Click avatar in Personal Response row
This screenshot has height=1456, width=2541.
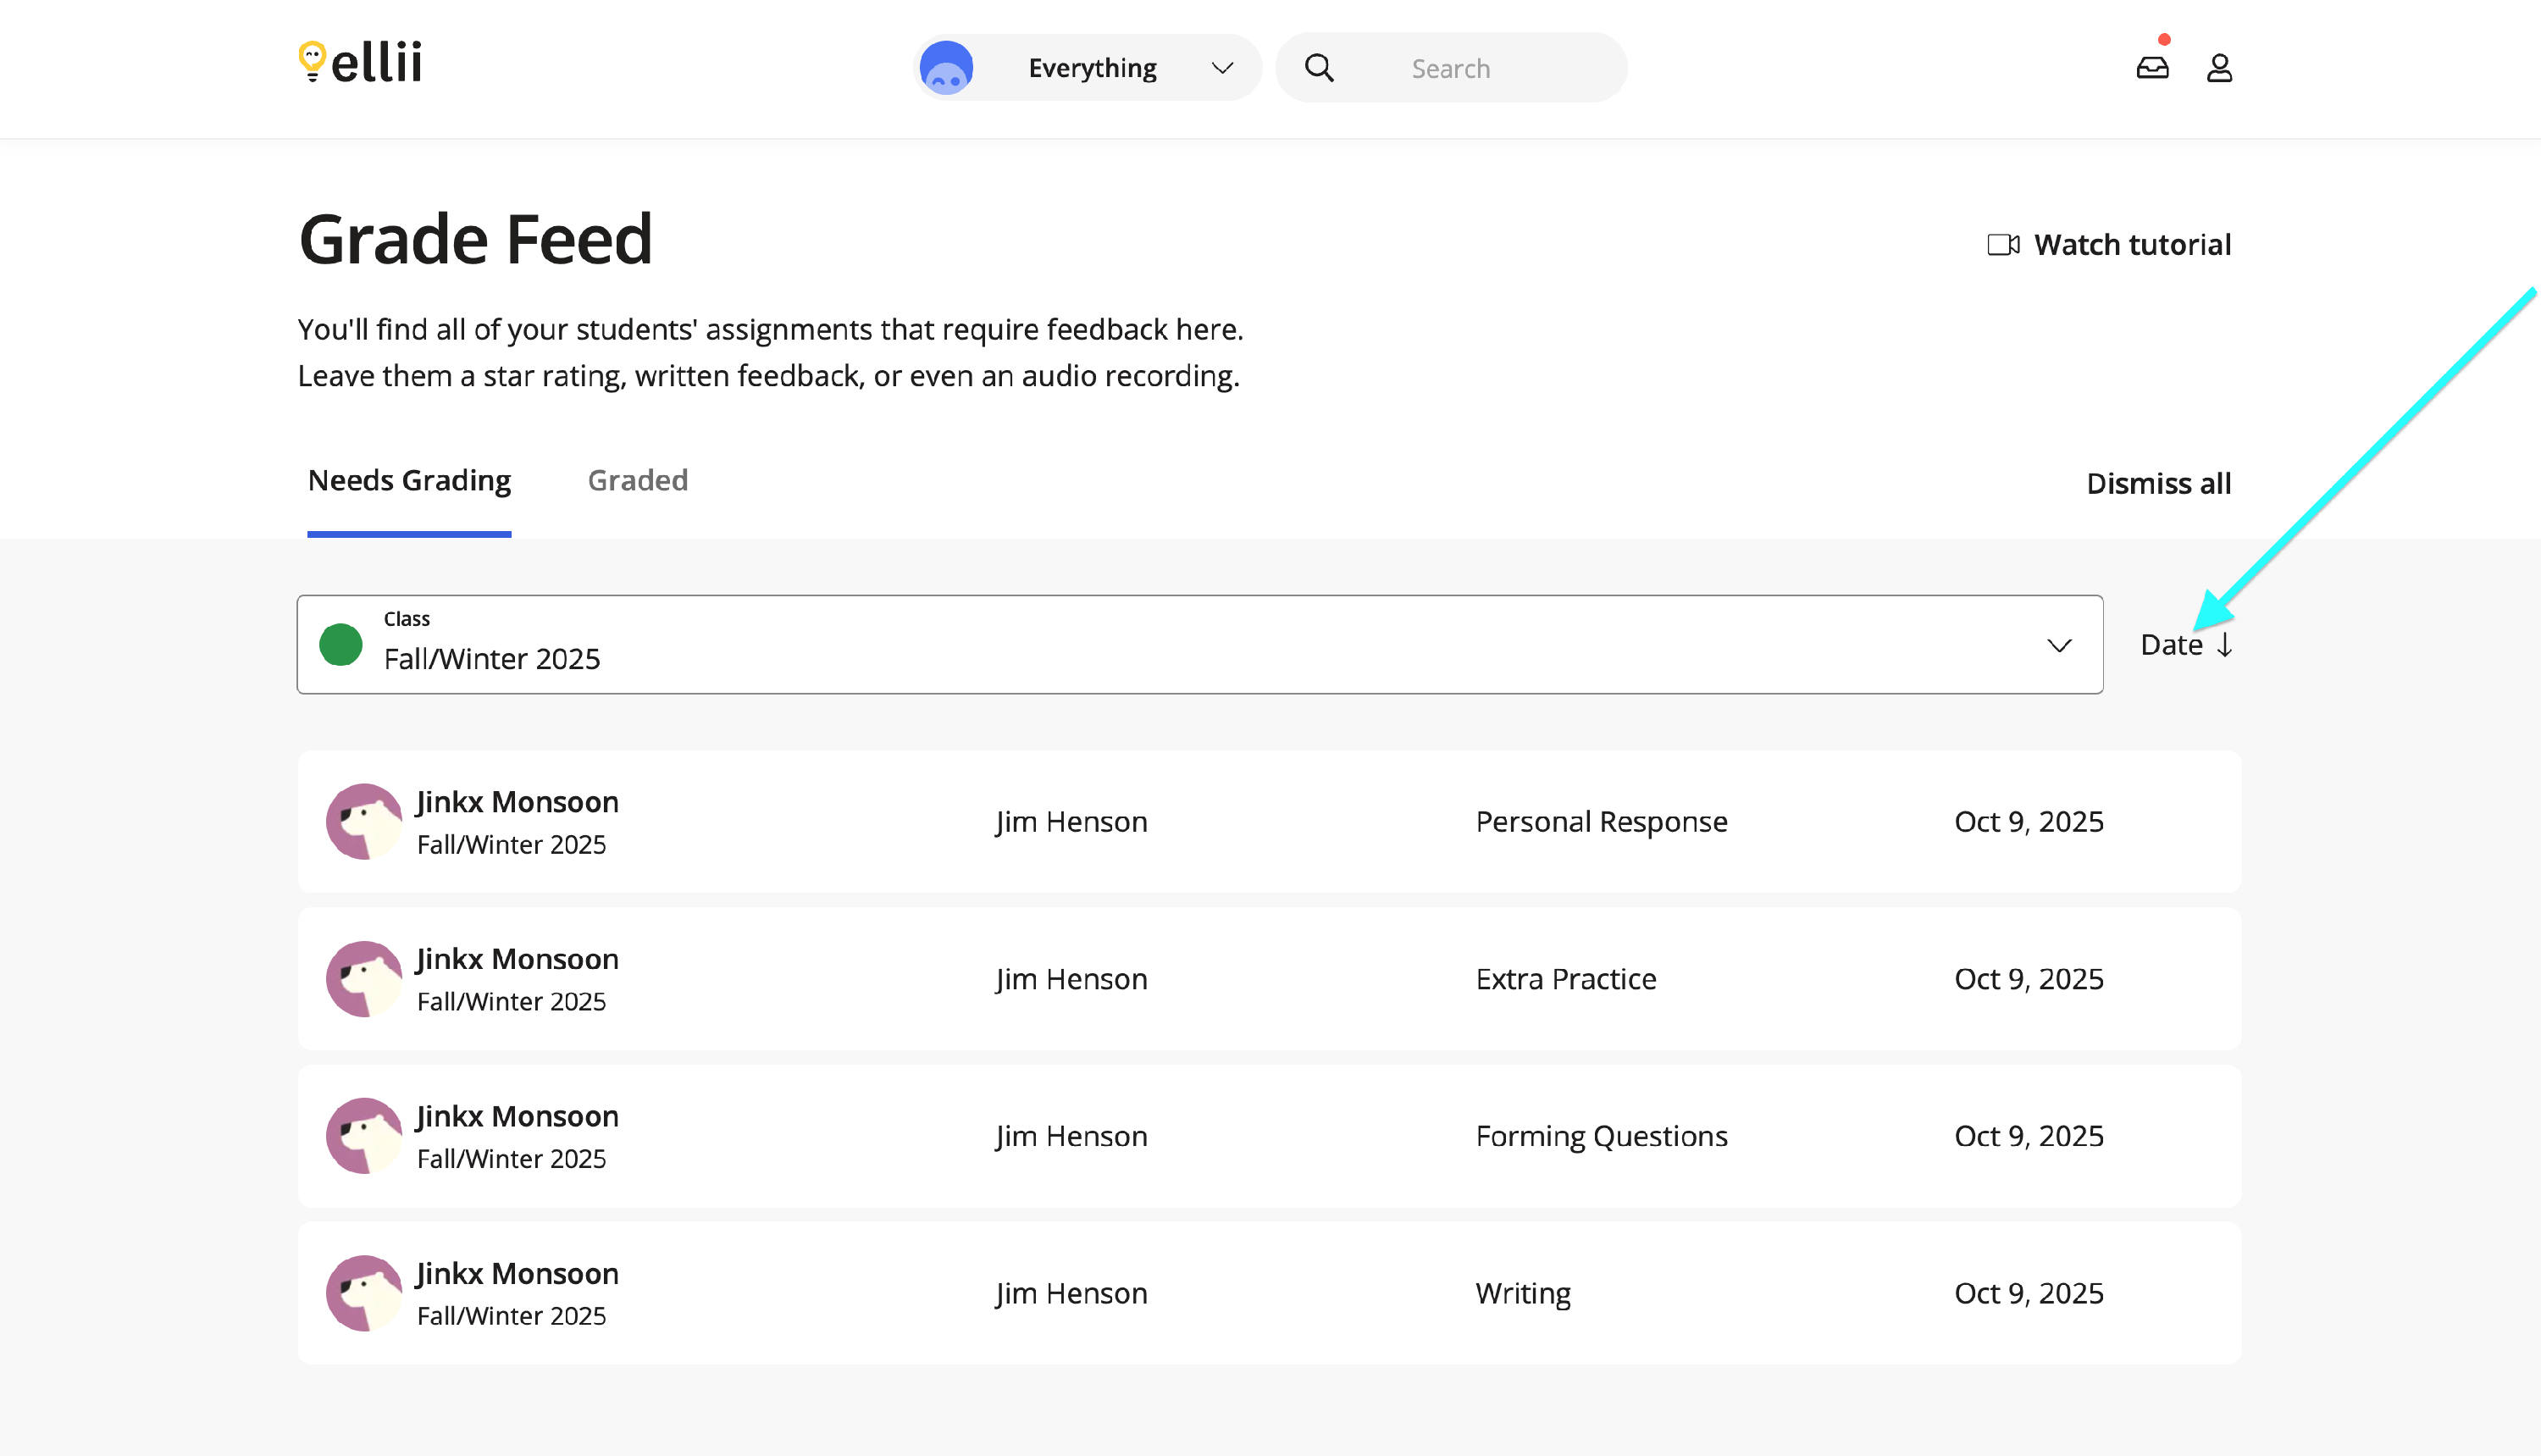(x=364, y=821)
